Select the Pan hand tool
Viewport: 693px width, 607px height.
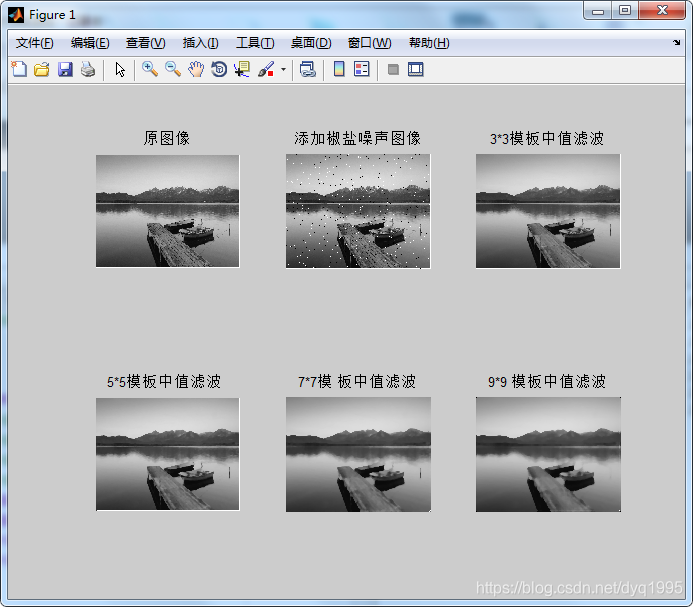point(196,69)
